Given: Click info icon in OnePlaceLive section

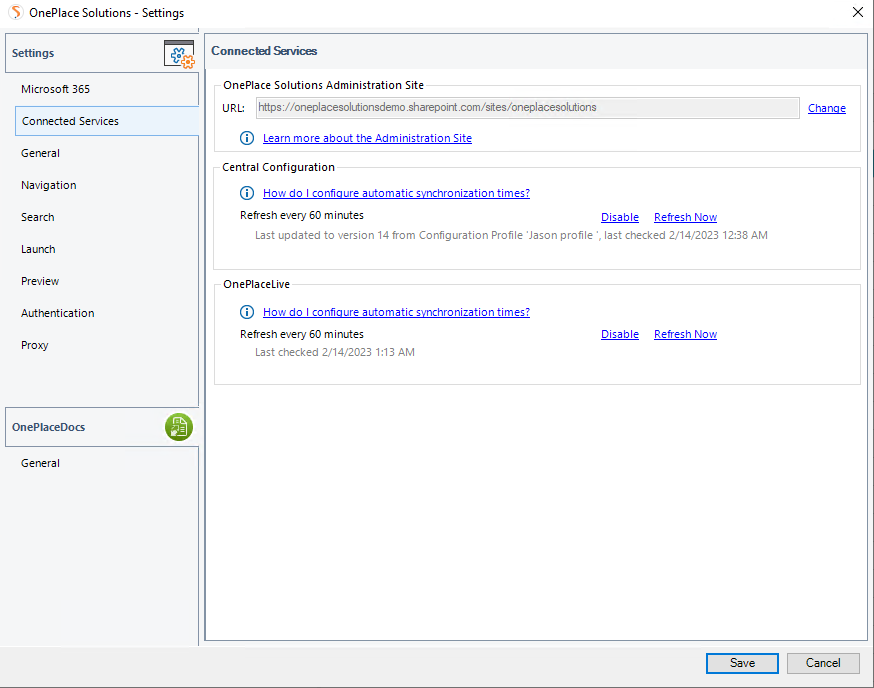Looking at the screenshot, I should 247,312.
